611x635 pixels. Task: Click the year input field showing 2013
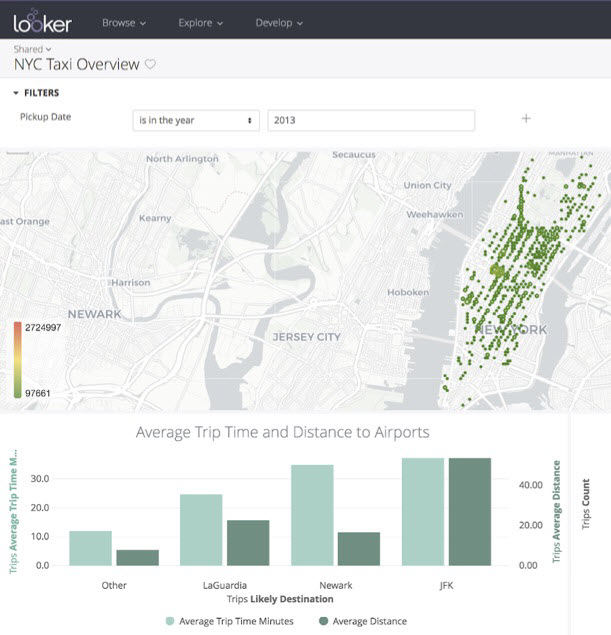pyautogui.click(x=370, y=120)
